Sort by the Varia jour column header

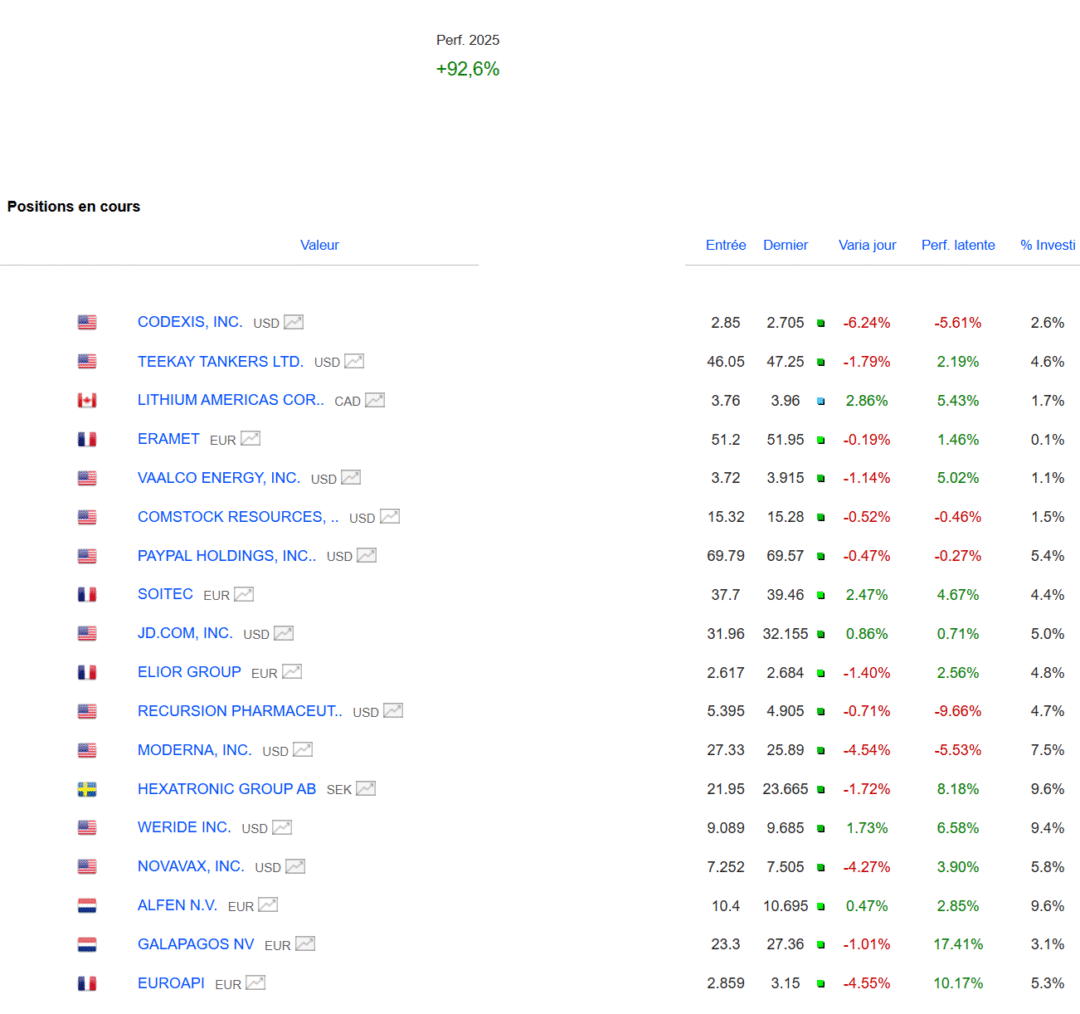[x=866, y=245]
